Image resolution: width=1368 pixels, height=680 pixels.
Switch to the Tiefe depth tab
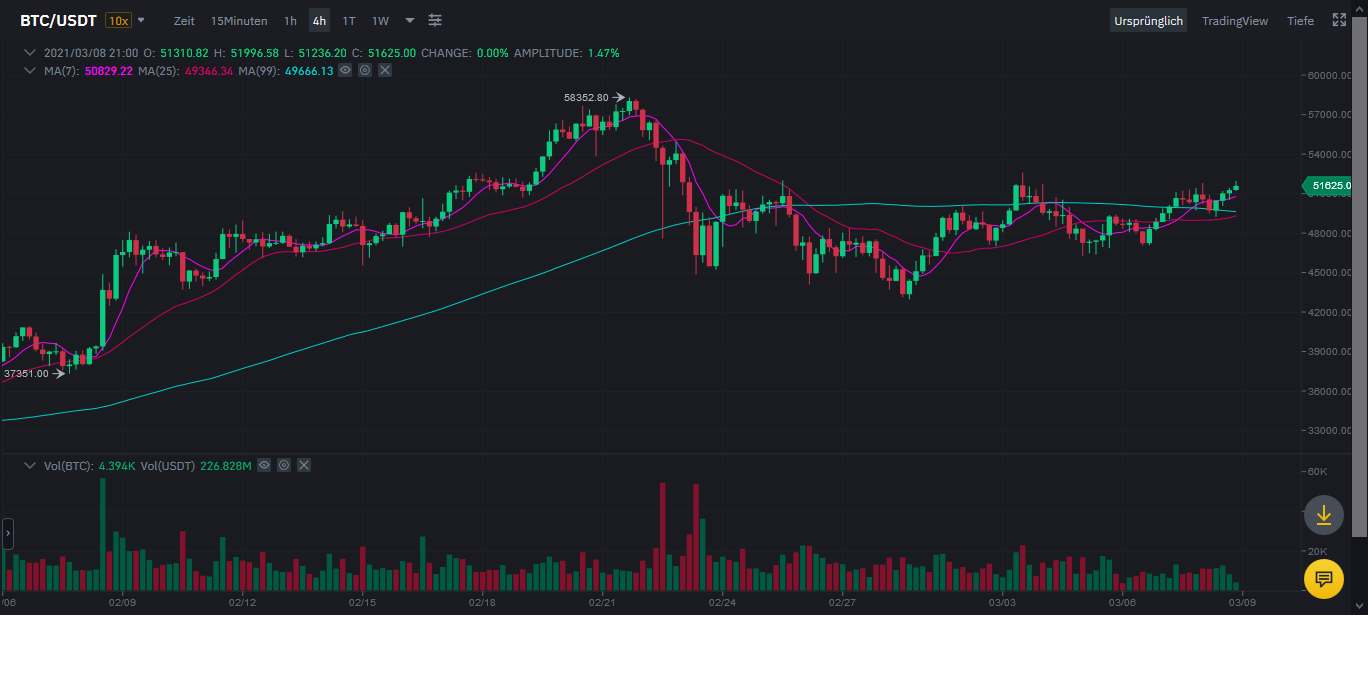point(1300,21)
